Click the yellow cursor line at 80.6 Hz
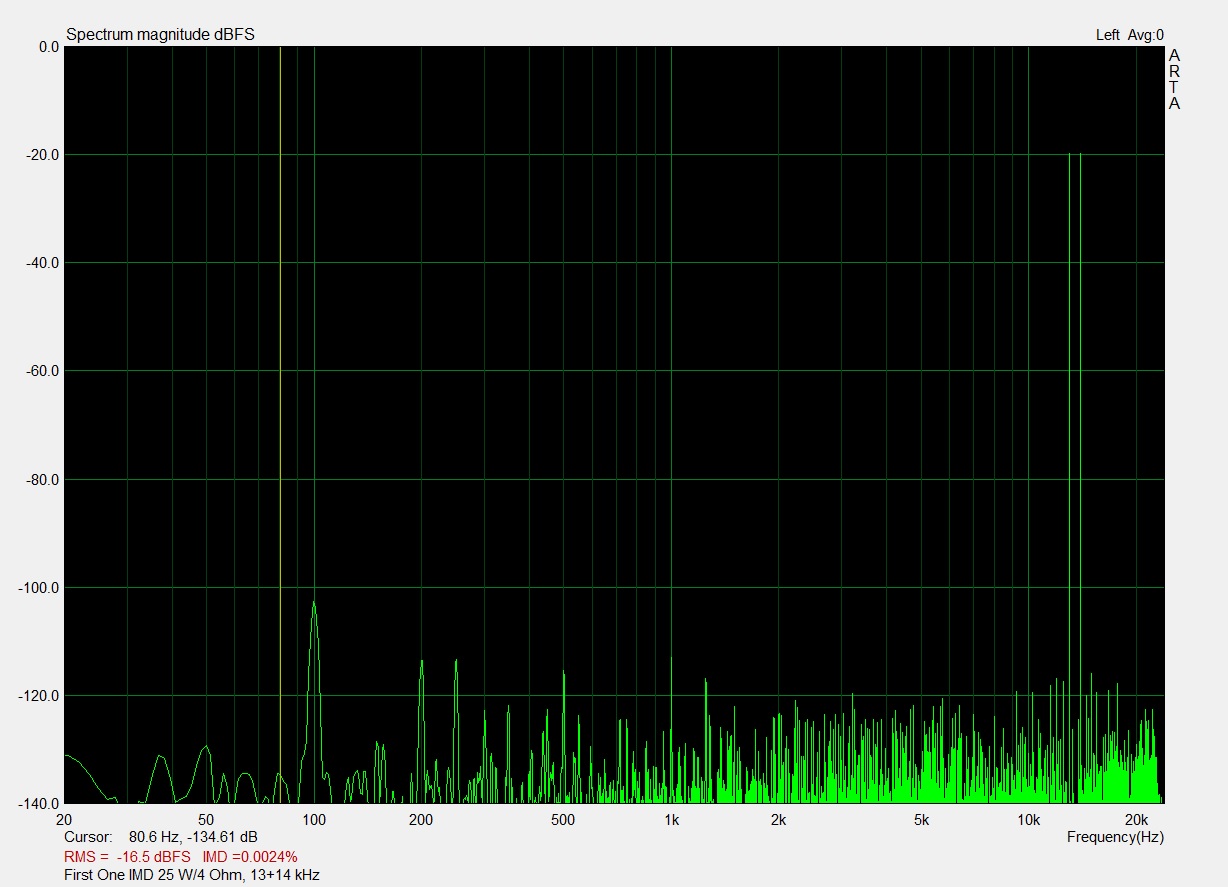The height and width of the screenshot is (887, 1228). tap(280, 425)
